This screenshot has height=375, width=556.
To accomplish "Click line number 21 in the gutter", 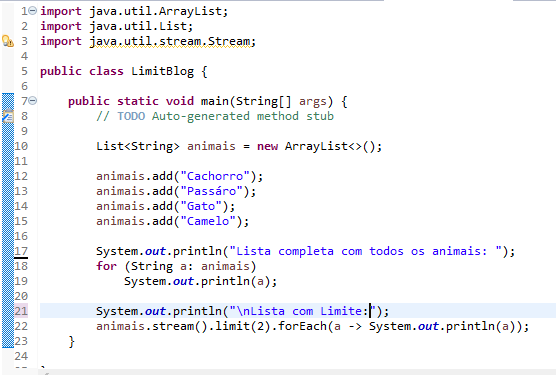I will (21, 311).
